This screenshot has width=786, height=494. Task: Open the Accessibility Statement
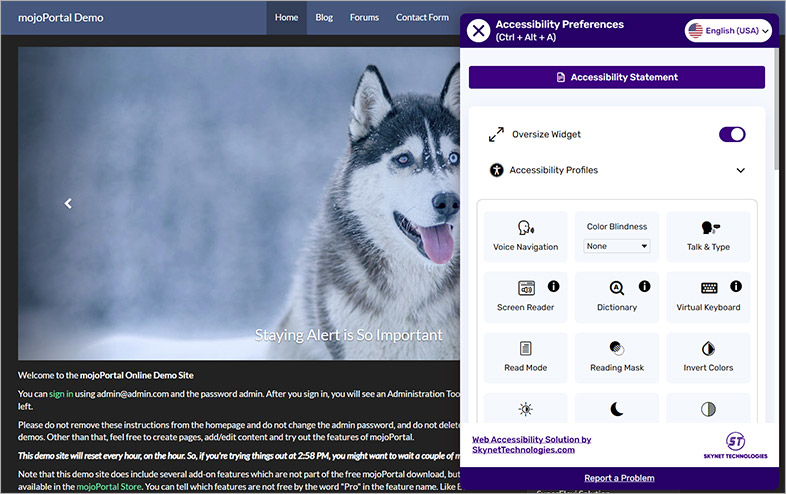617,77
